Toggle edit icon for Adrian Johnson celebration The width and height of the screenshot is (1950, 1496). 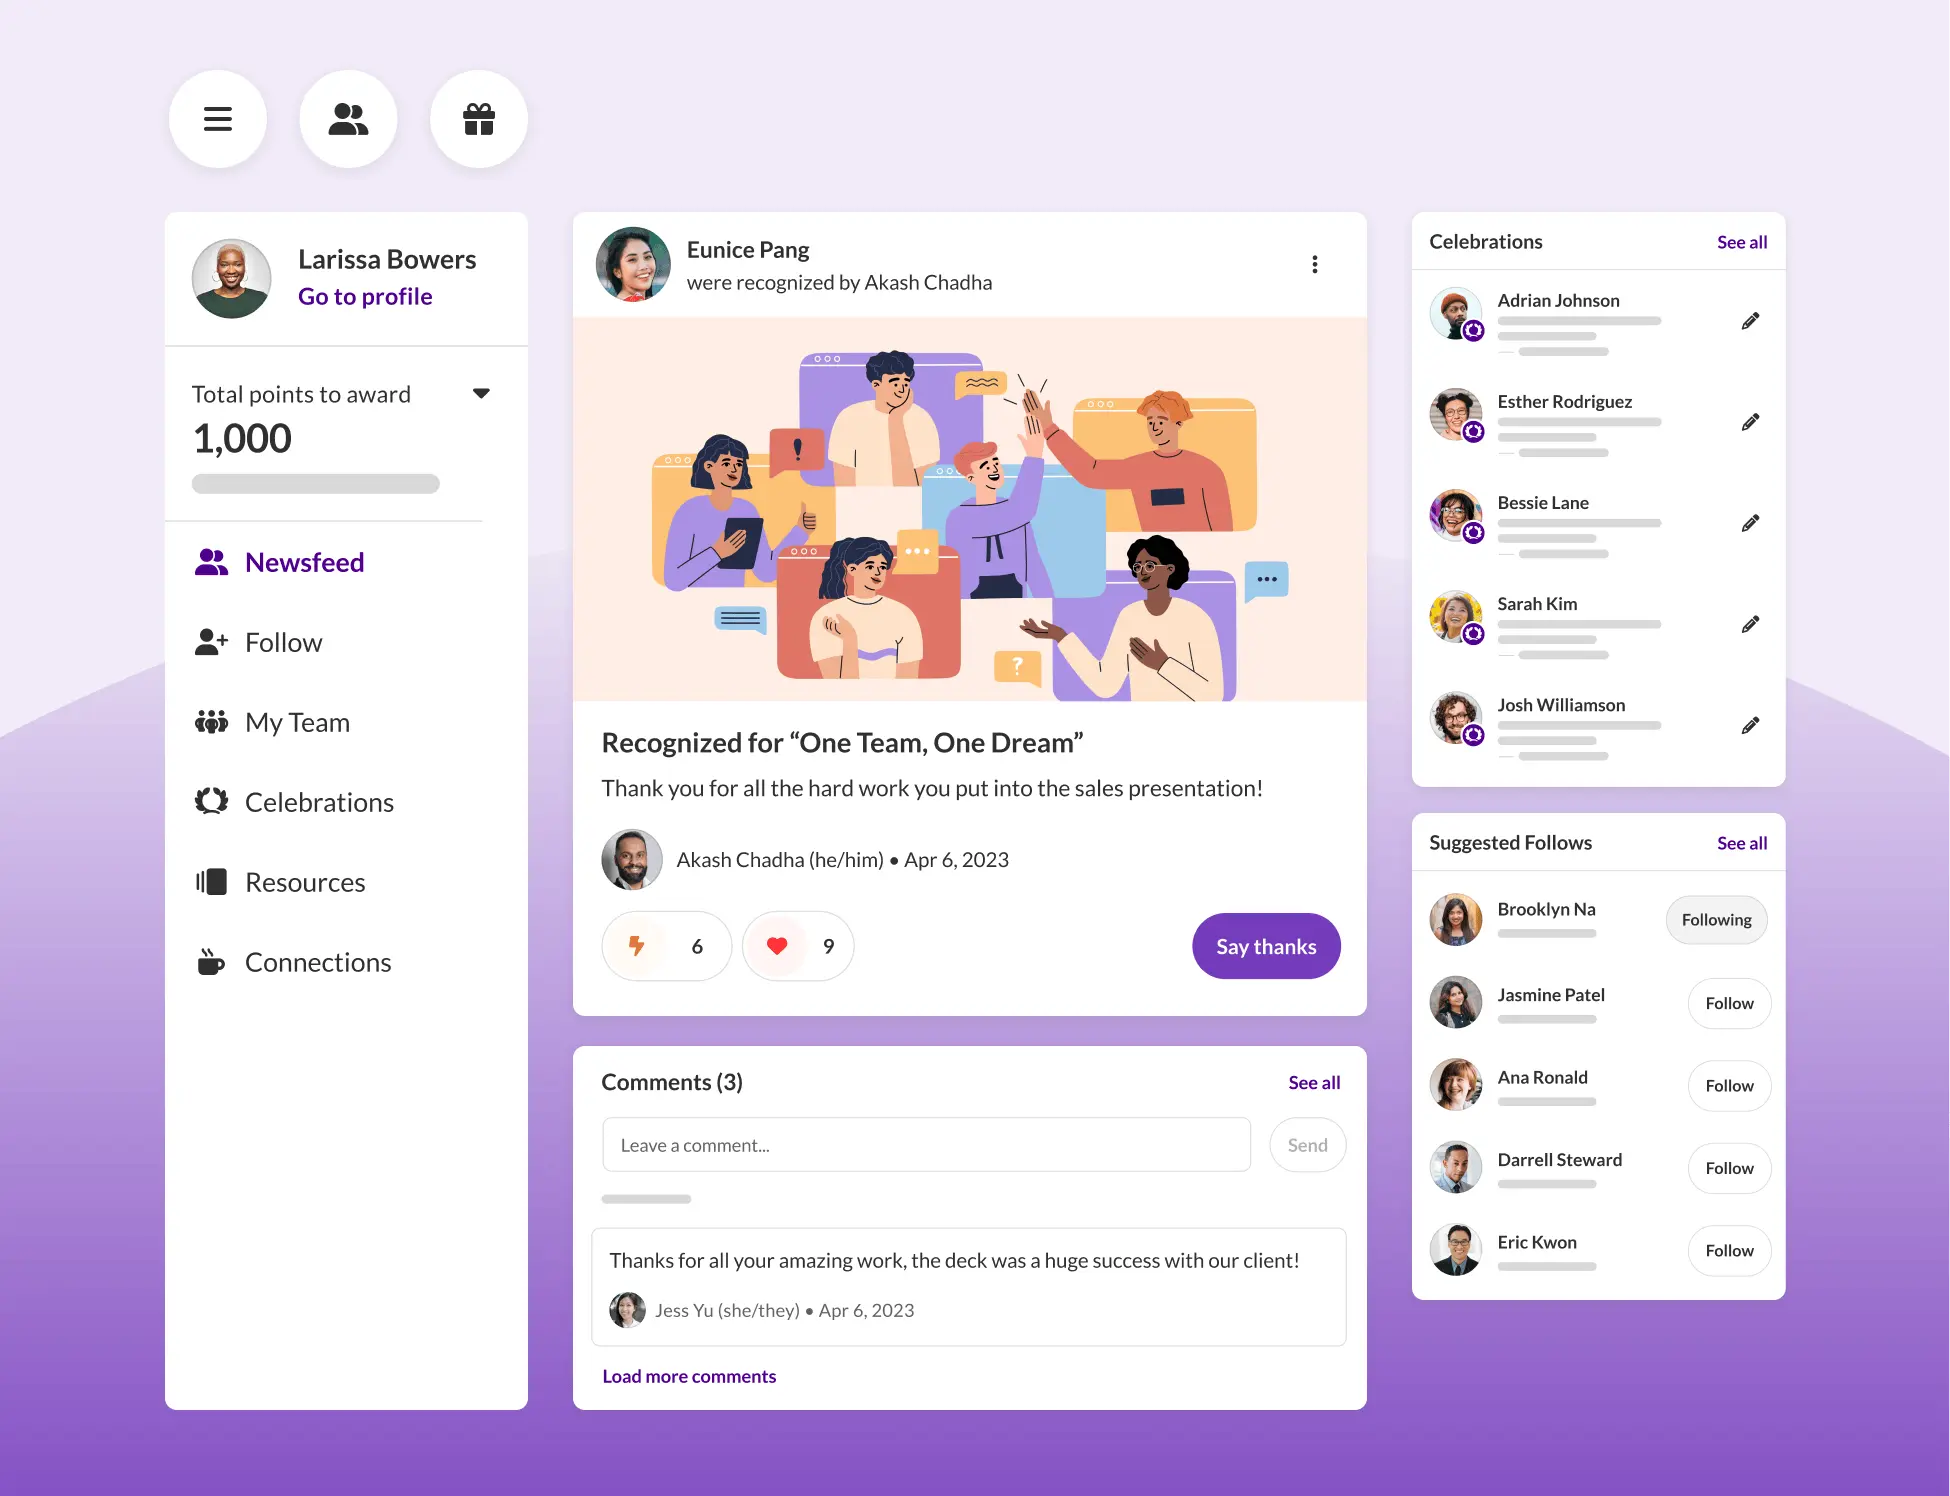[x=1747, y=322]
